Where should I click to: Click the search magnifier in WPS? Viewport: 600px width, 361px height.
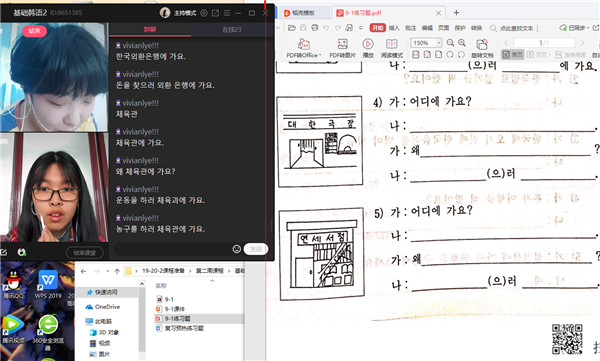point(493,28)
